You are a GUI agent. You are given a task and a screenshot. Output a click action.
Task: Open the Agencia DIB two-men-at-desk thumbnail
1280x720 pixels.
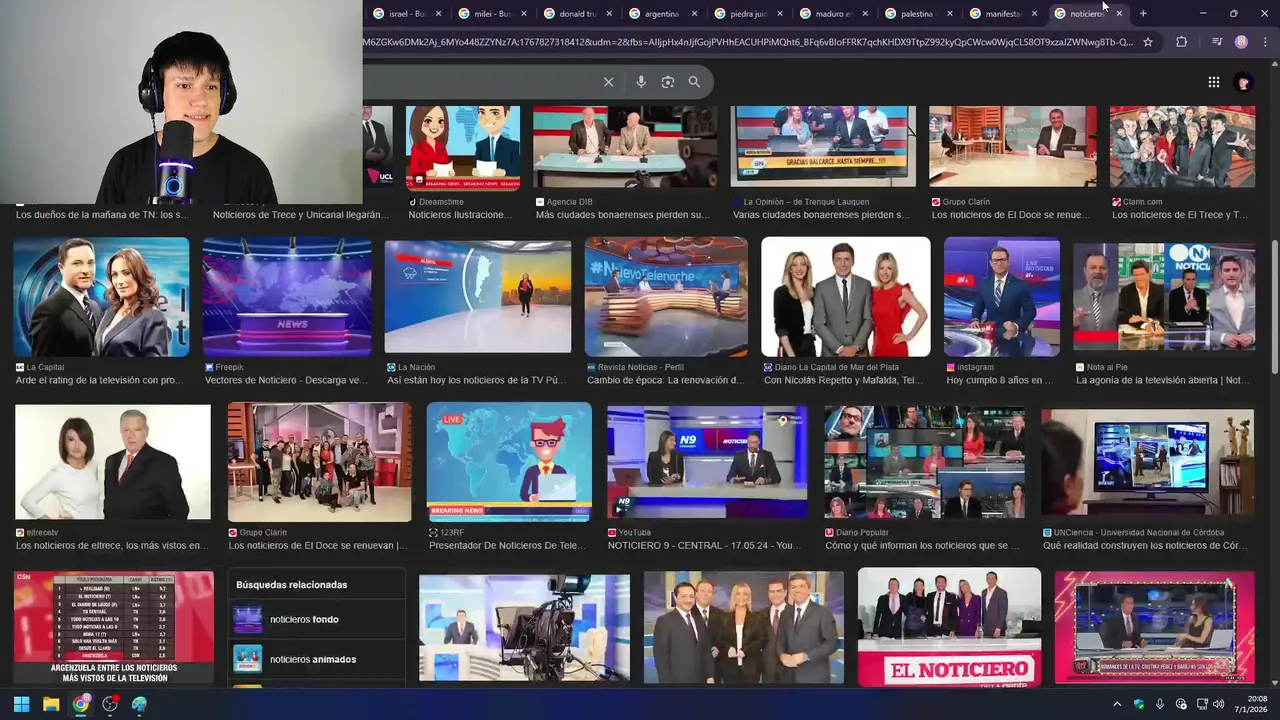coord(625,147)
